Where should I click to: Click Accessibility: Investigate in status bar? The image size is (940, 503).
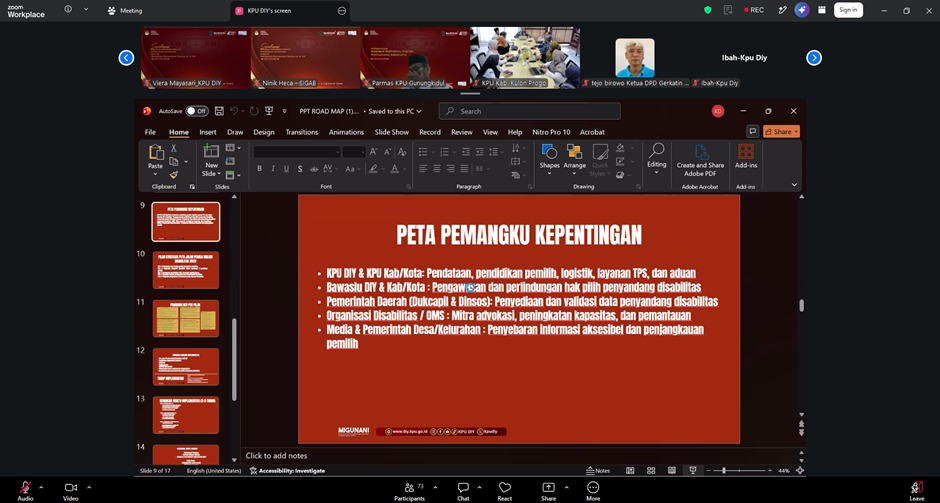click(x=288, y=471)
